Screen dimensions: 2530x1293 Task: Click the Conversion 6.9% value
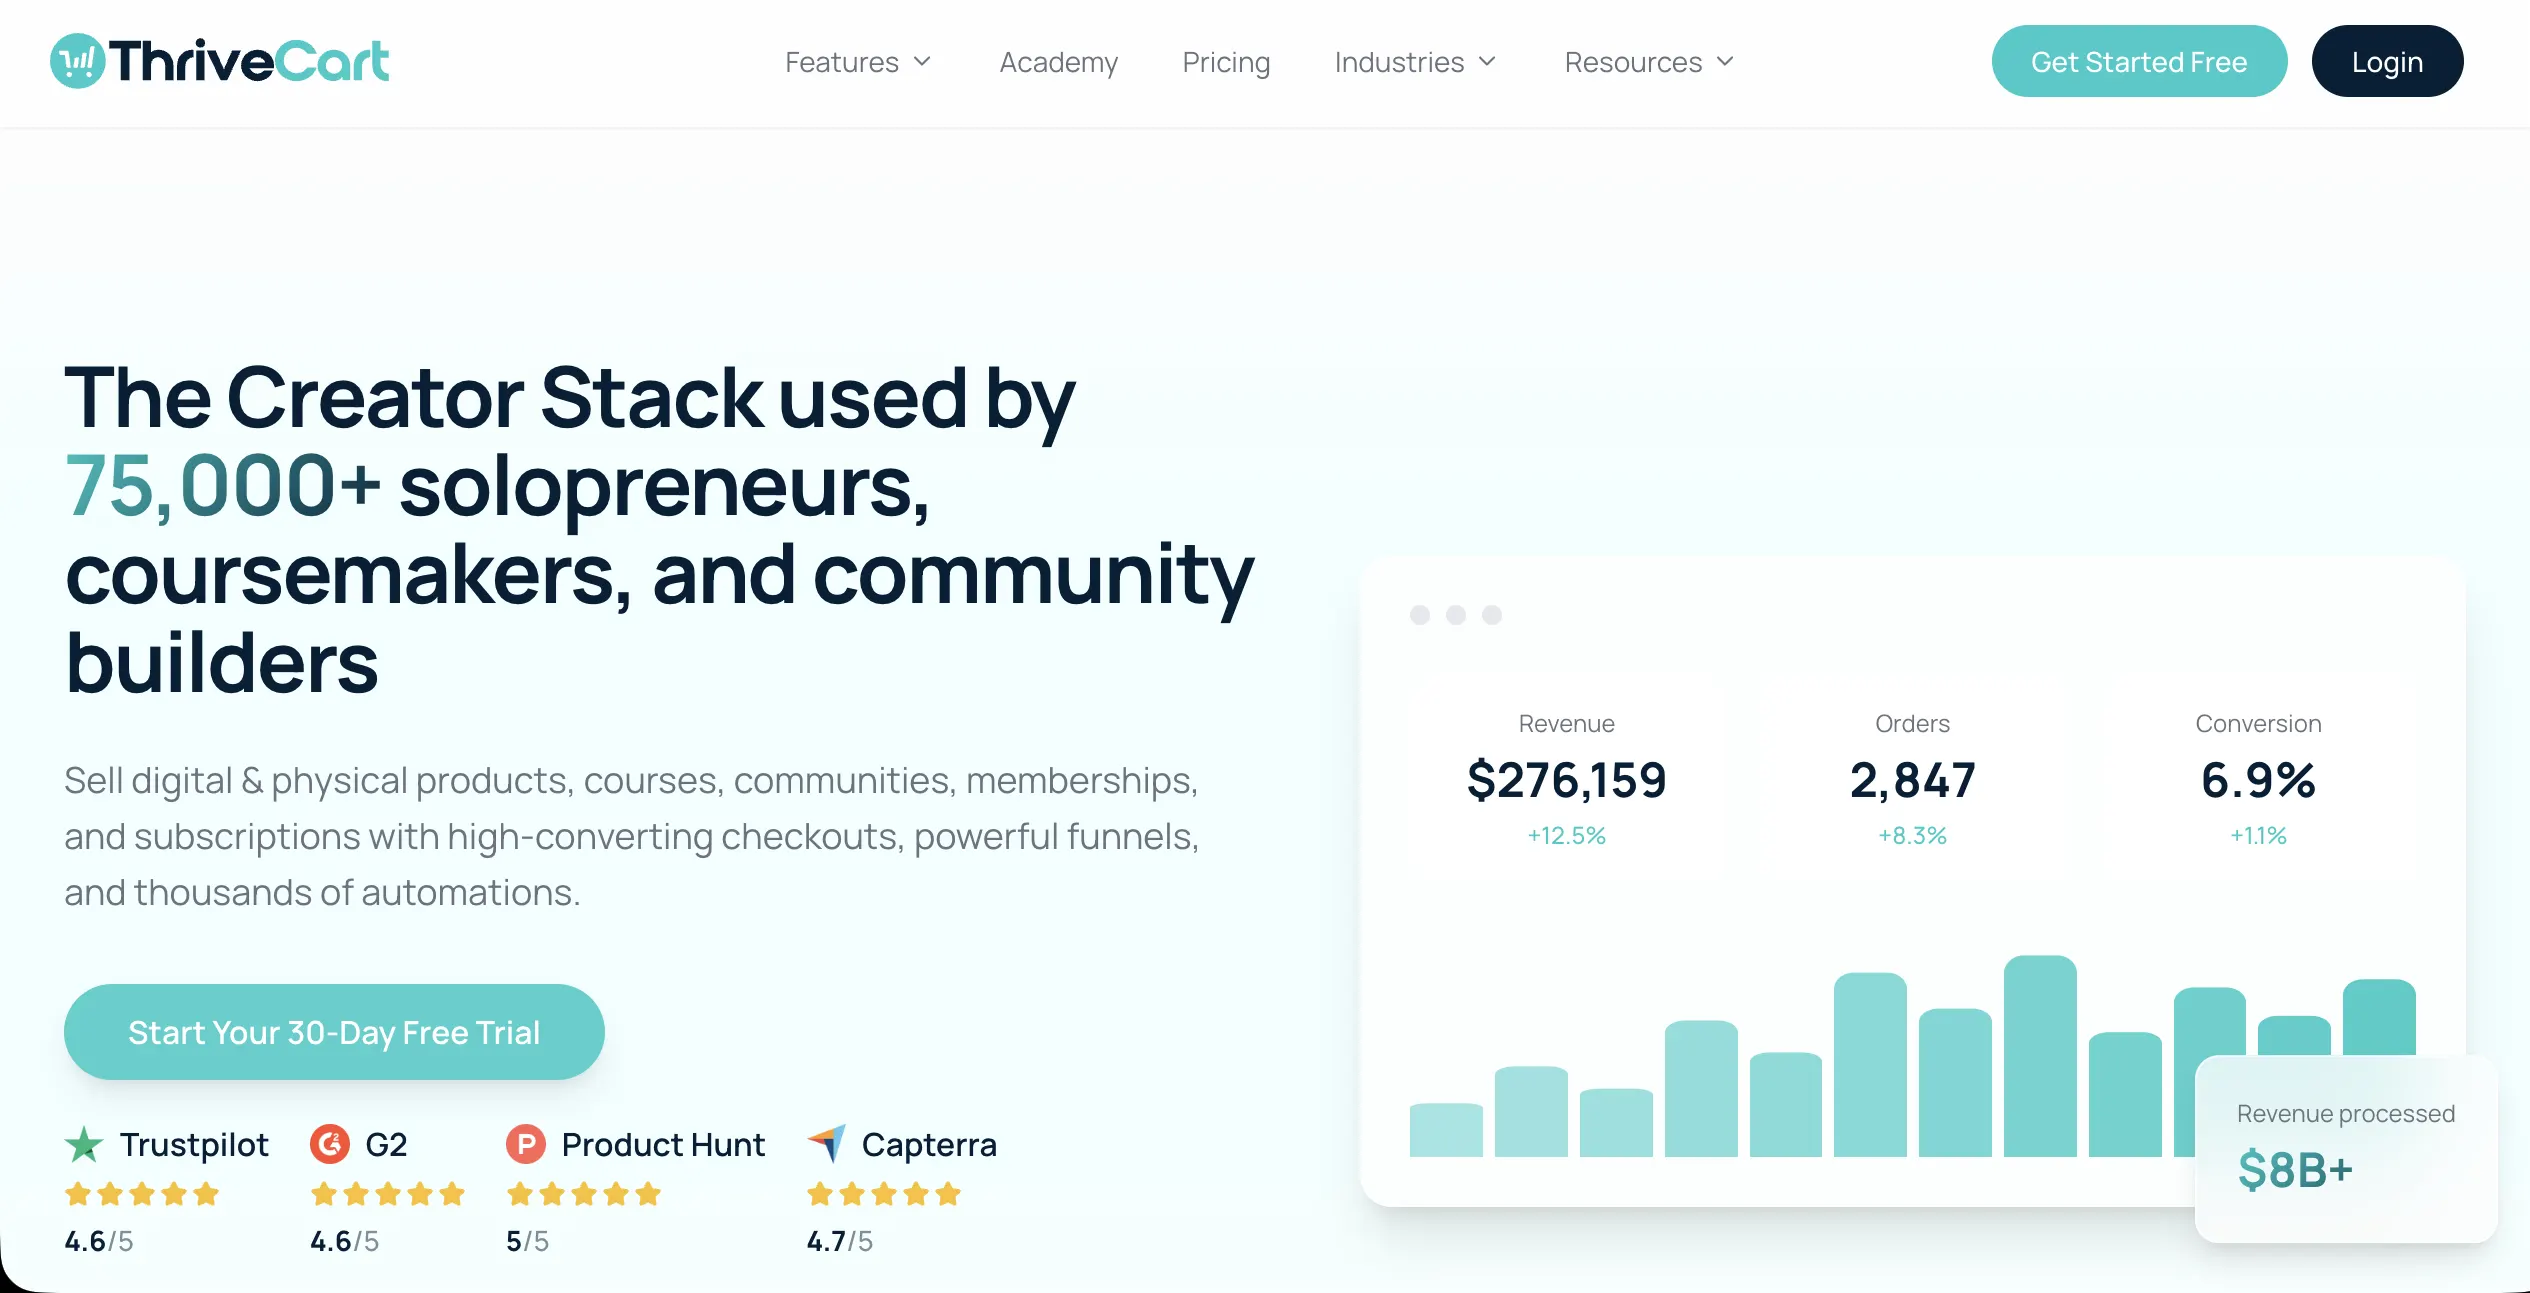coord(2258,780)
